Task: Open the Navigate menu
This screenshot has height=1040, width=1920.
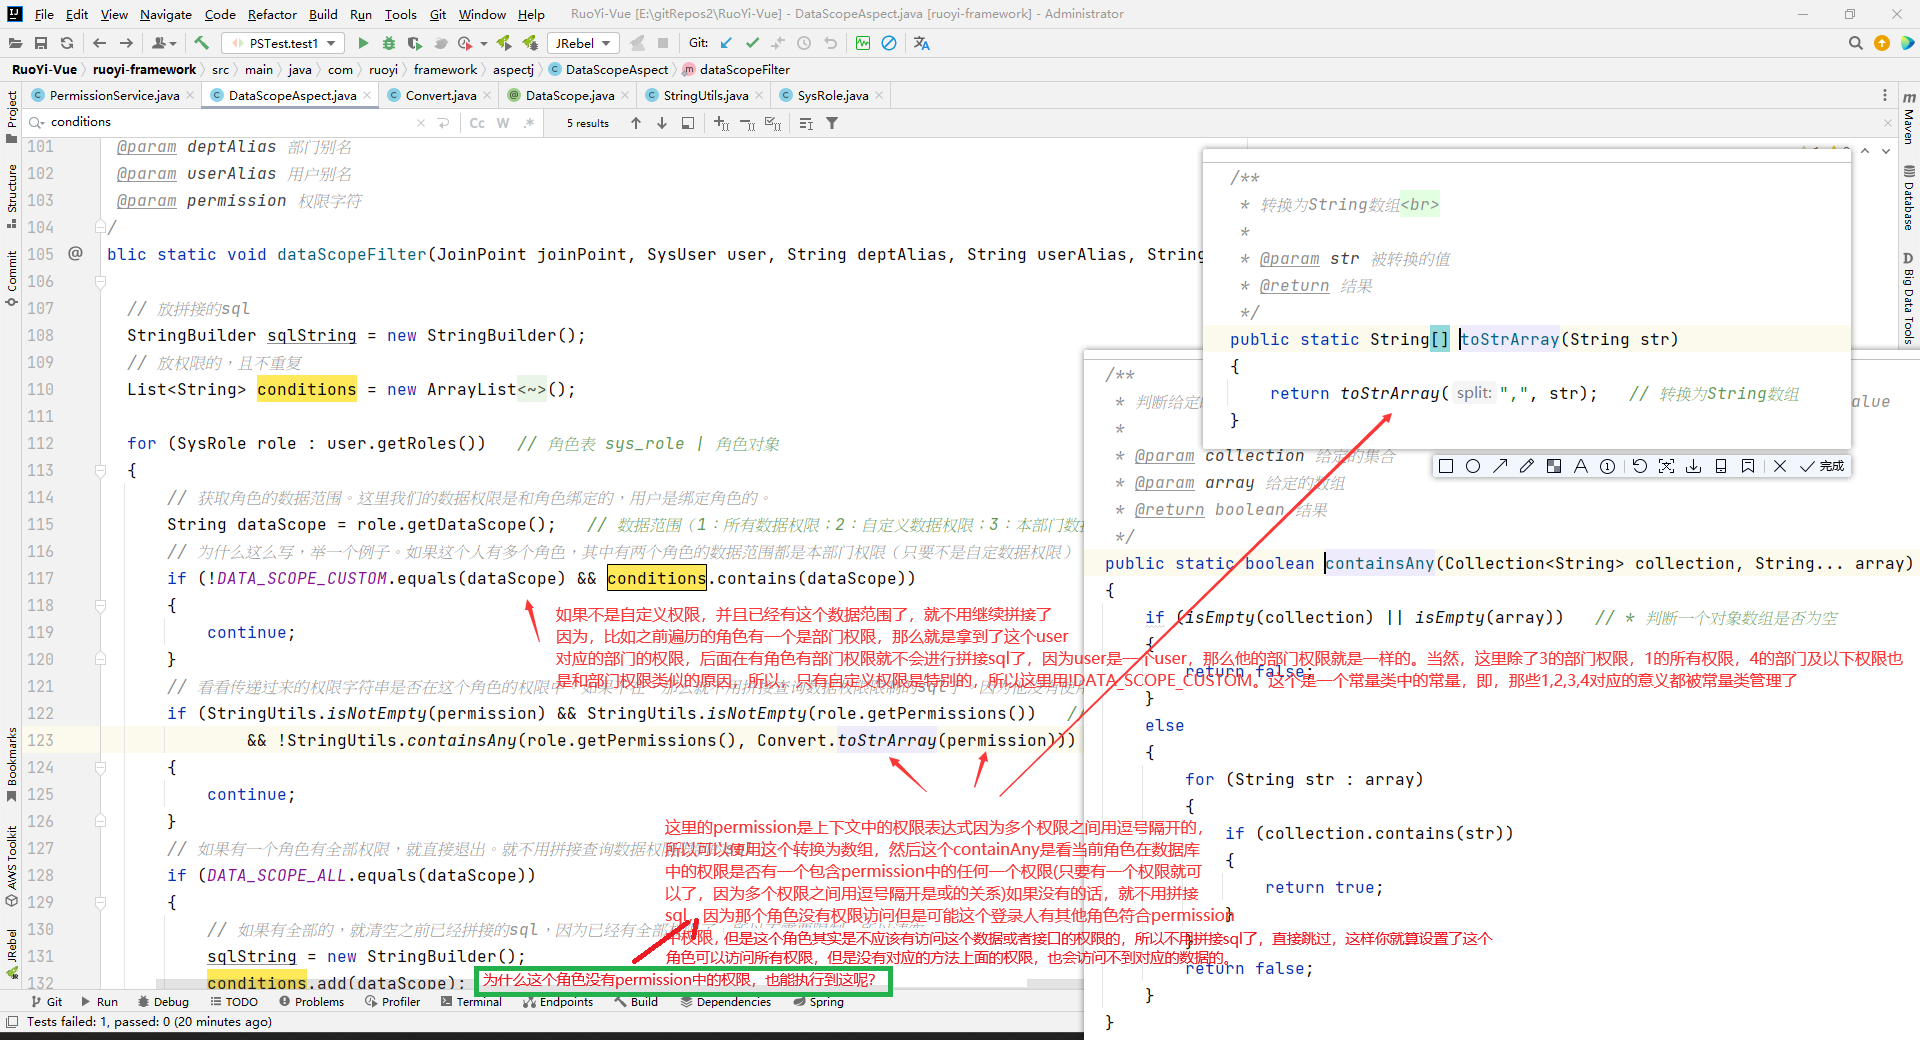Action: pyautogui.click(x=165, y=14)
